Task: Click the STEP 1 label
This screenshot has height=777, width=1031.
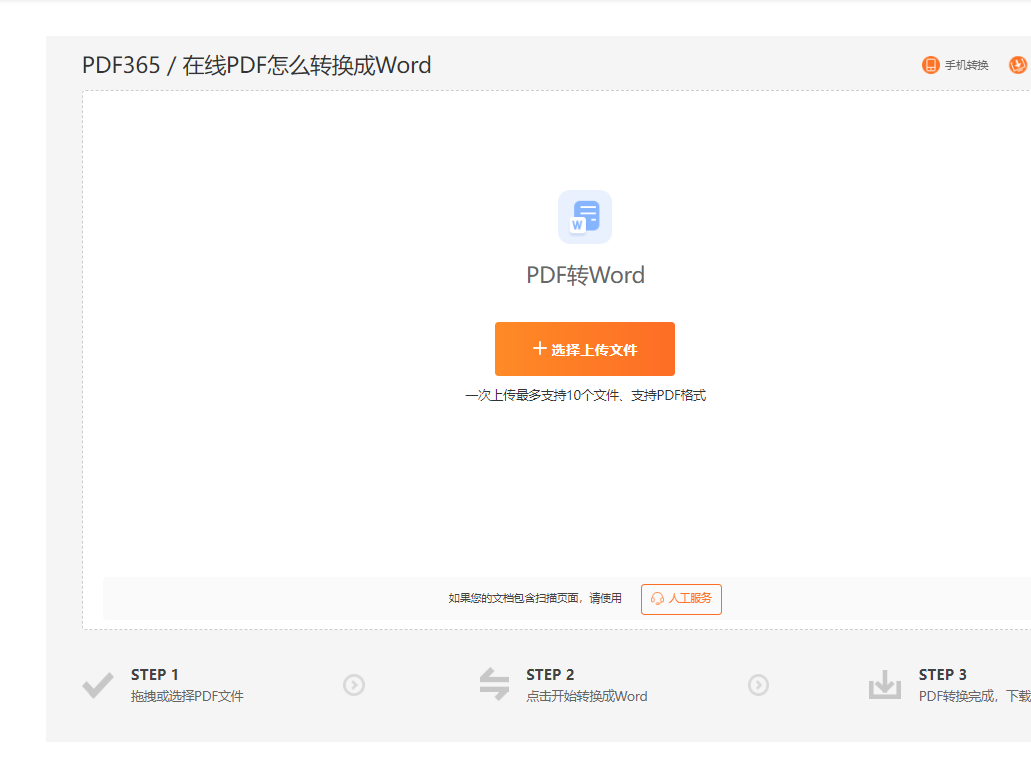Action: (155, 674)
